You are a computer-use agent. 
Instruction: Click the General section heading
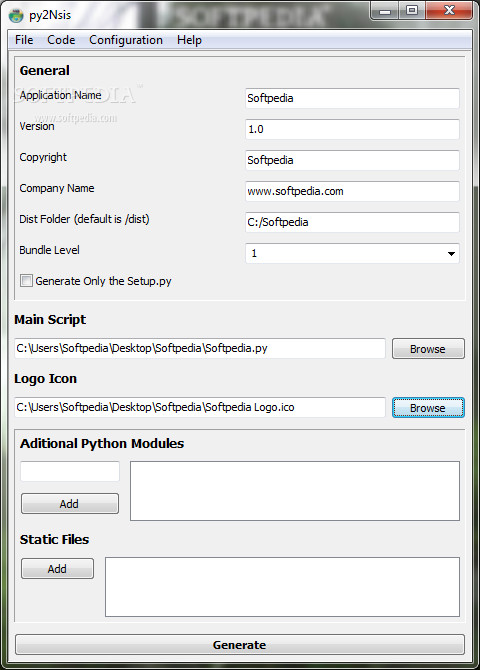(x=44, y=71)
